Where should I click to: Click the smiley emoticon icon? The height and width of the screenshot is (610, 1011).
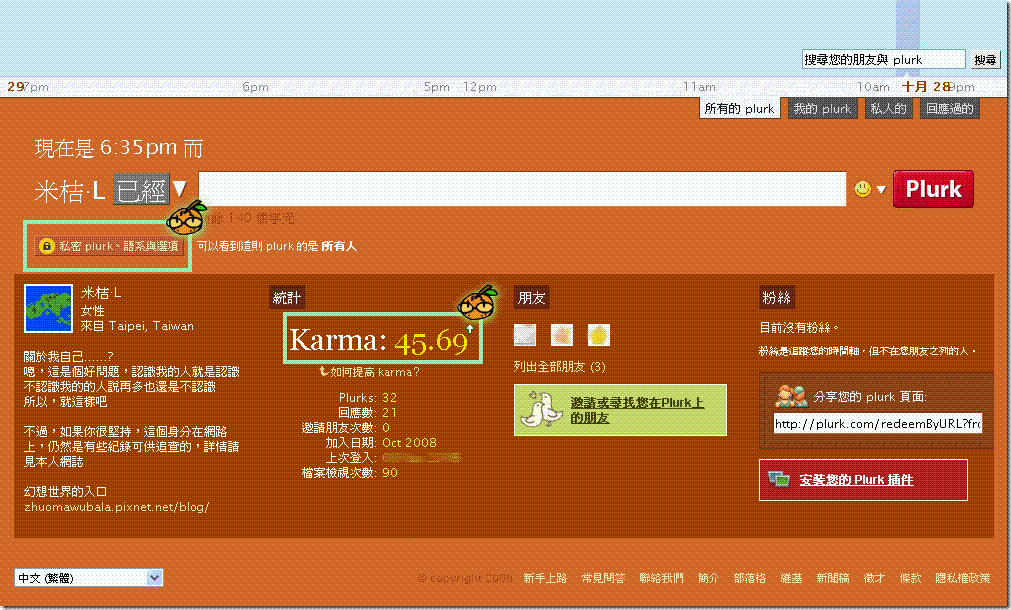coord(862,189)
